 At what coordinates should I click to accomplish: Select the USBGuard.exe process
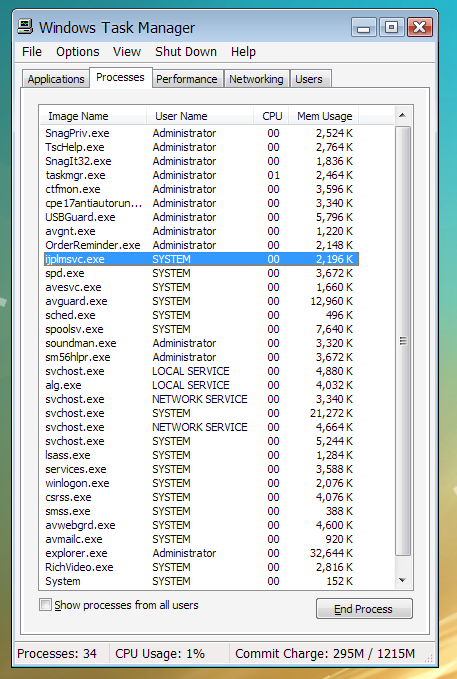(201, 217)
